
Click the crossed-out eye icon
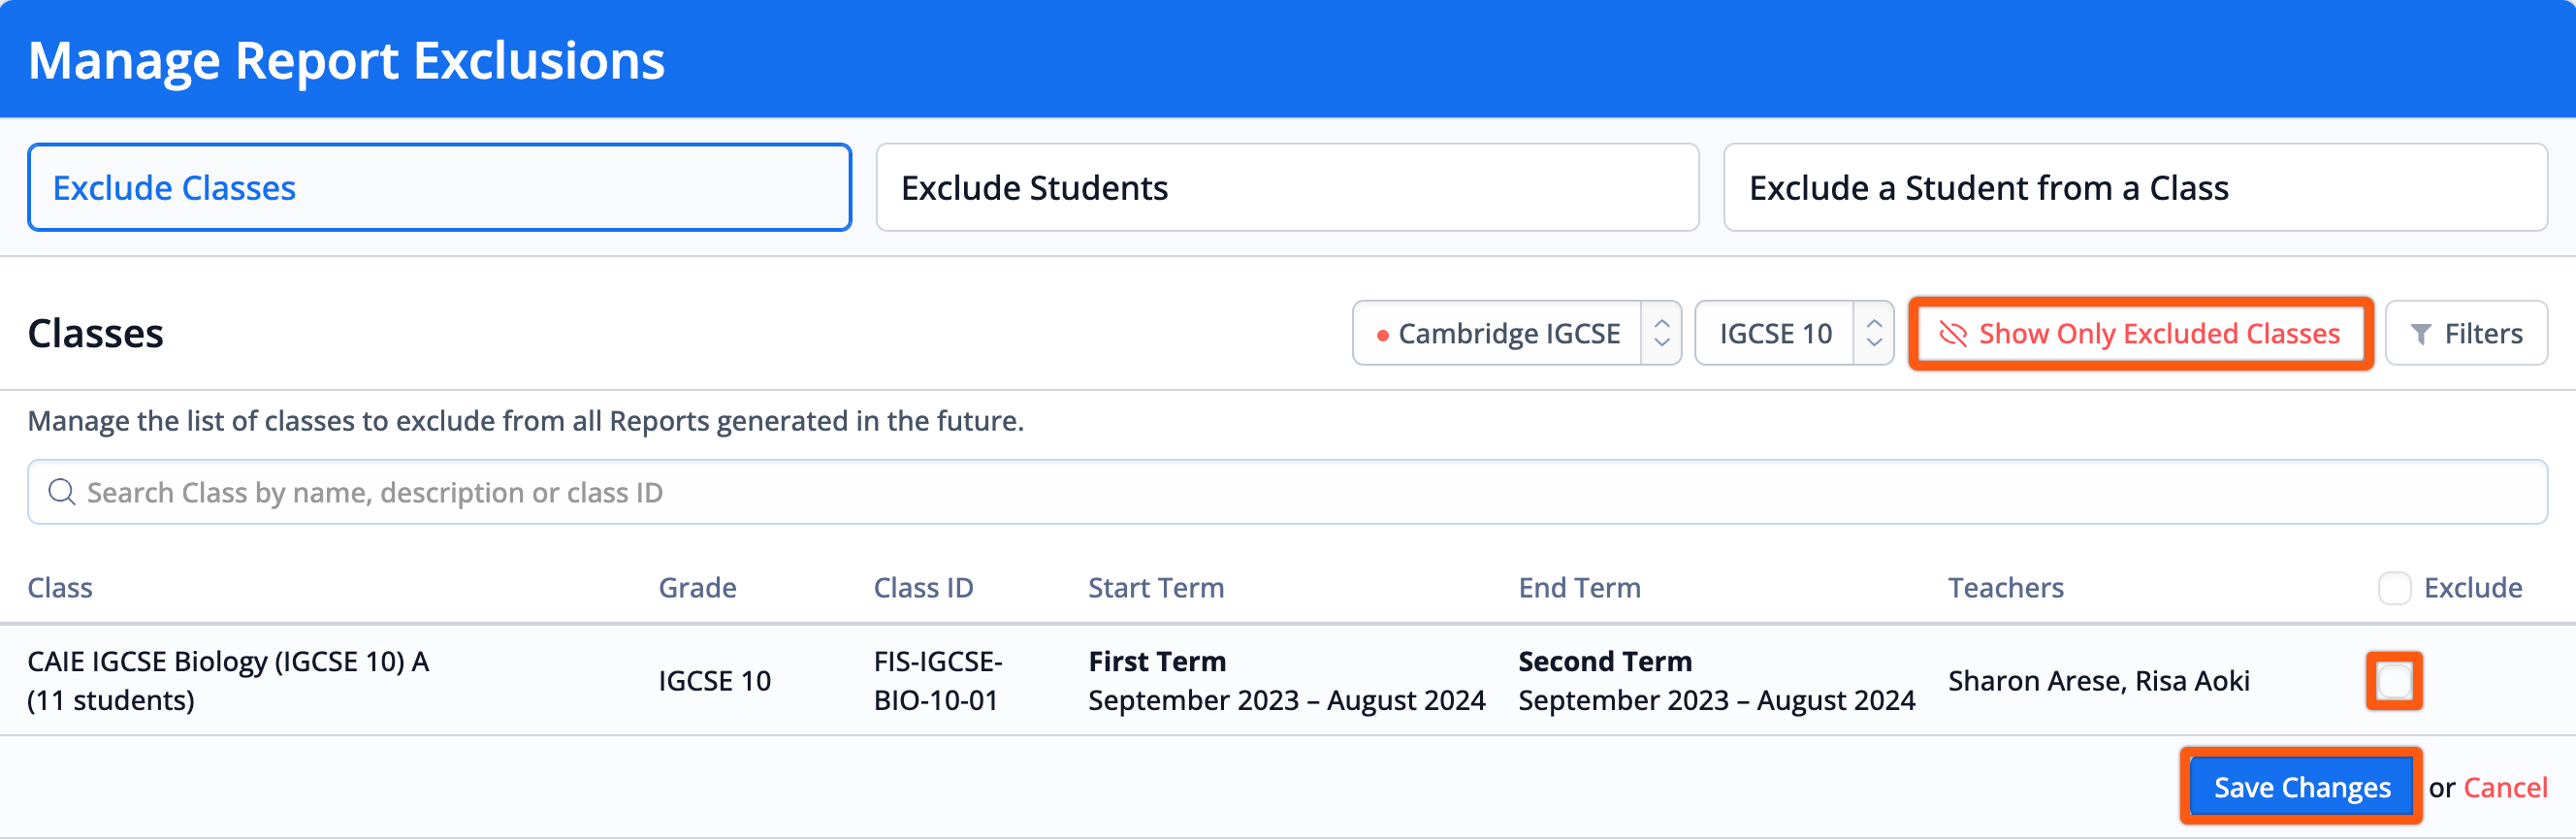coord(1953,334)
